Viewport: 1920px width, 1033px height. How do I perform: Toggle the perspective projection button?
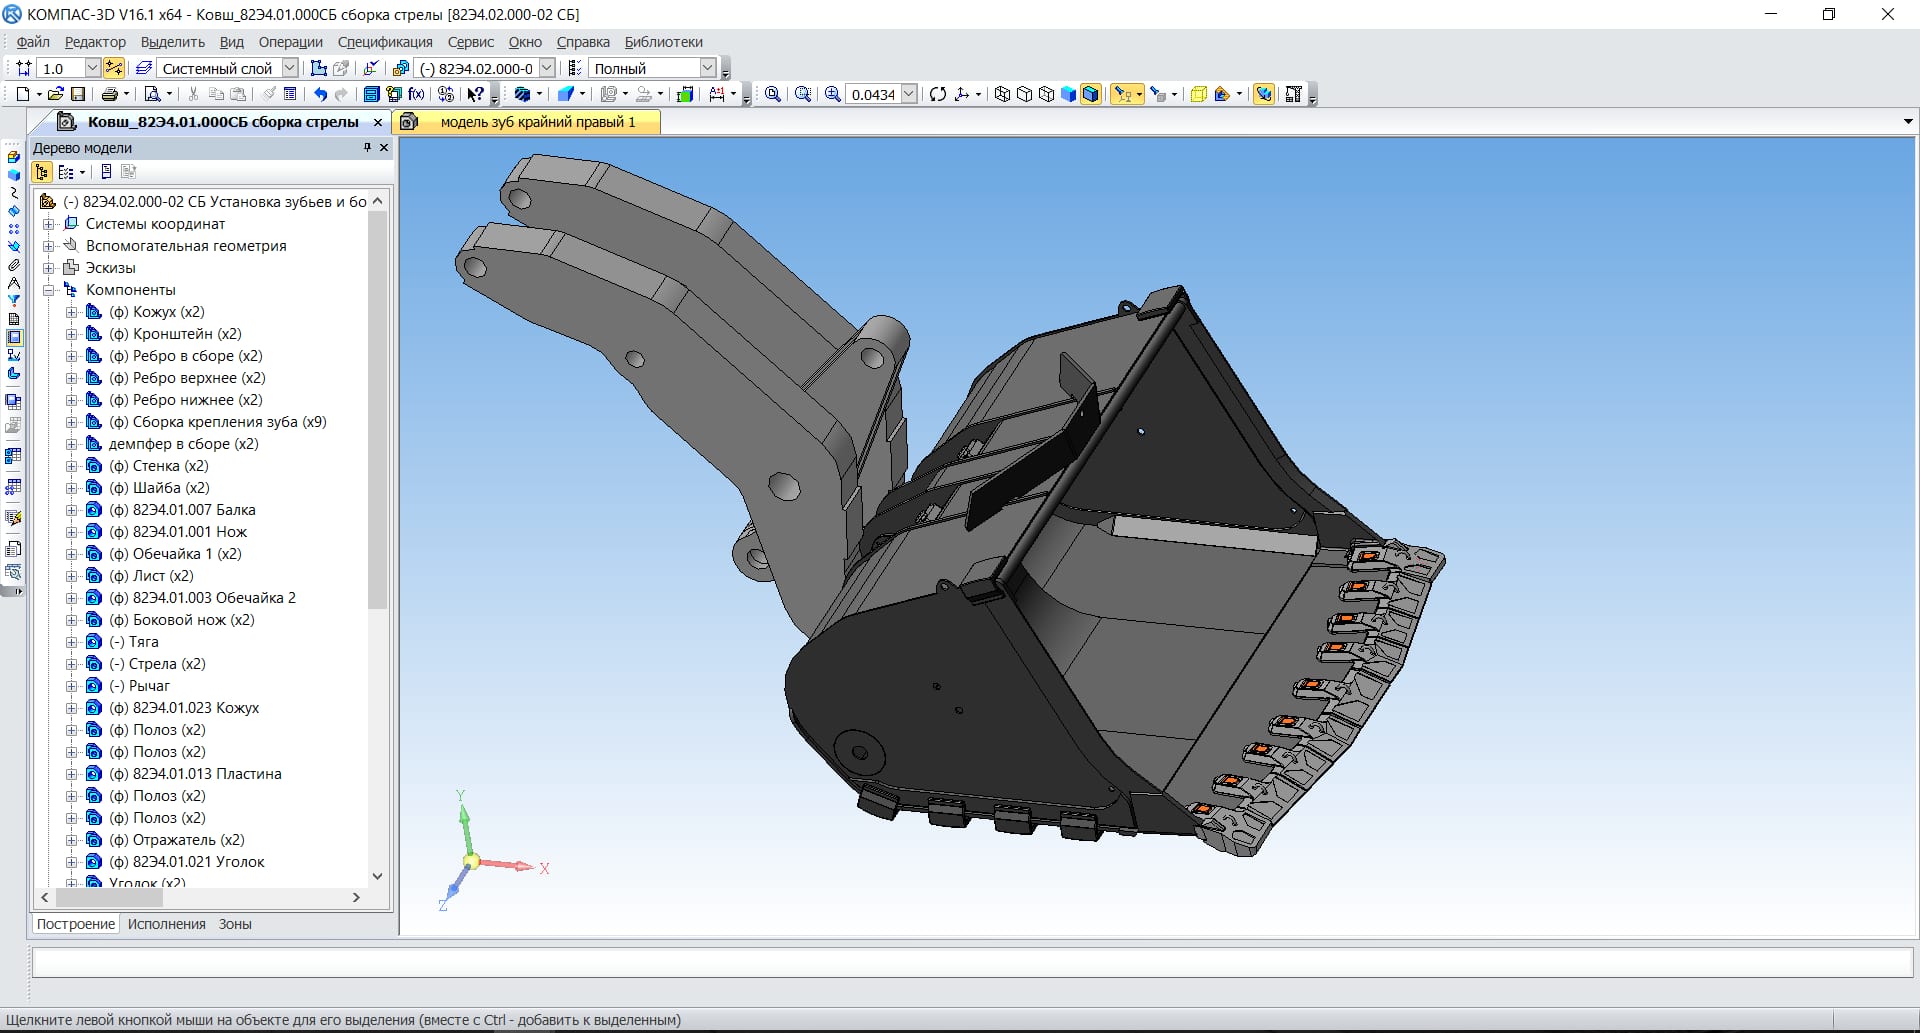pyautogui.click(x=1198, y=94)
